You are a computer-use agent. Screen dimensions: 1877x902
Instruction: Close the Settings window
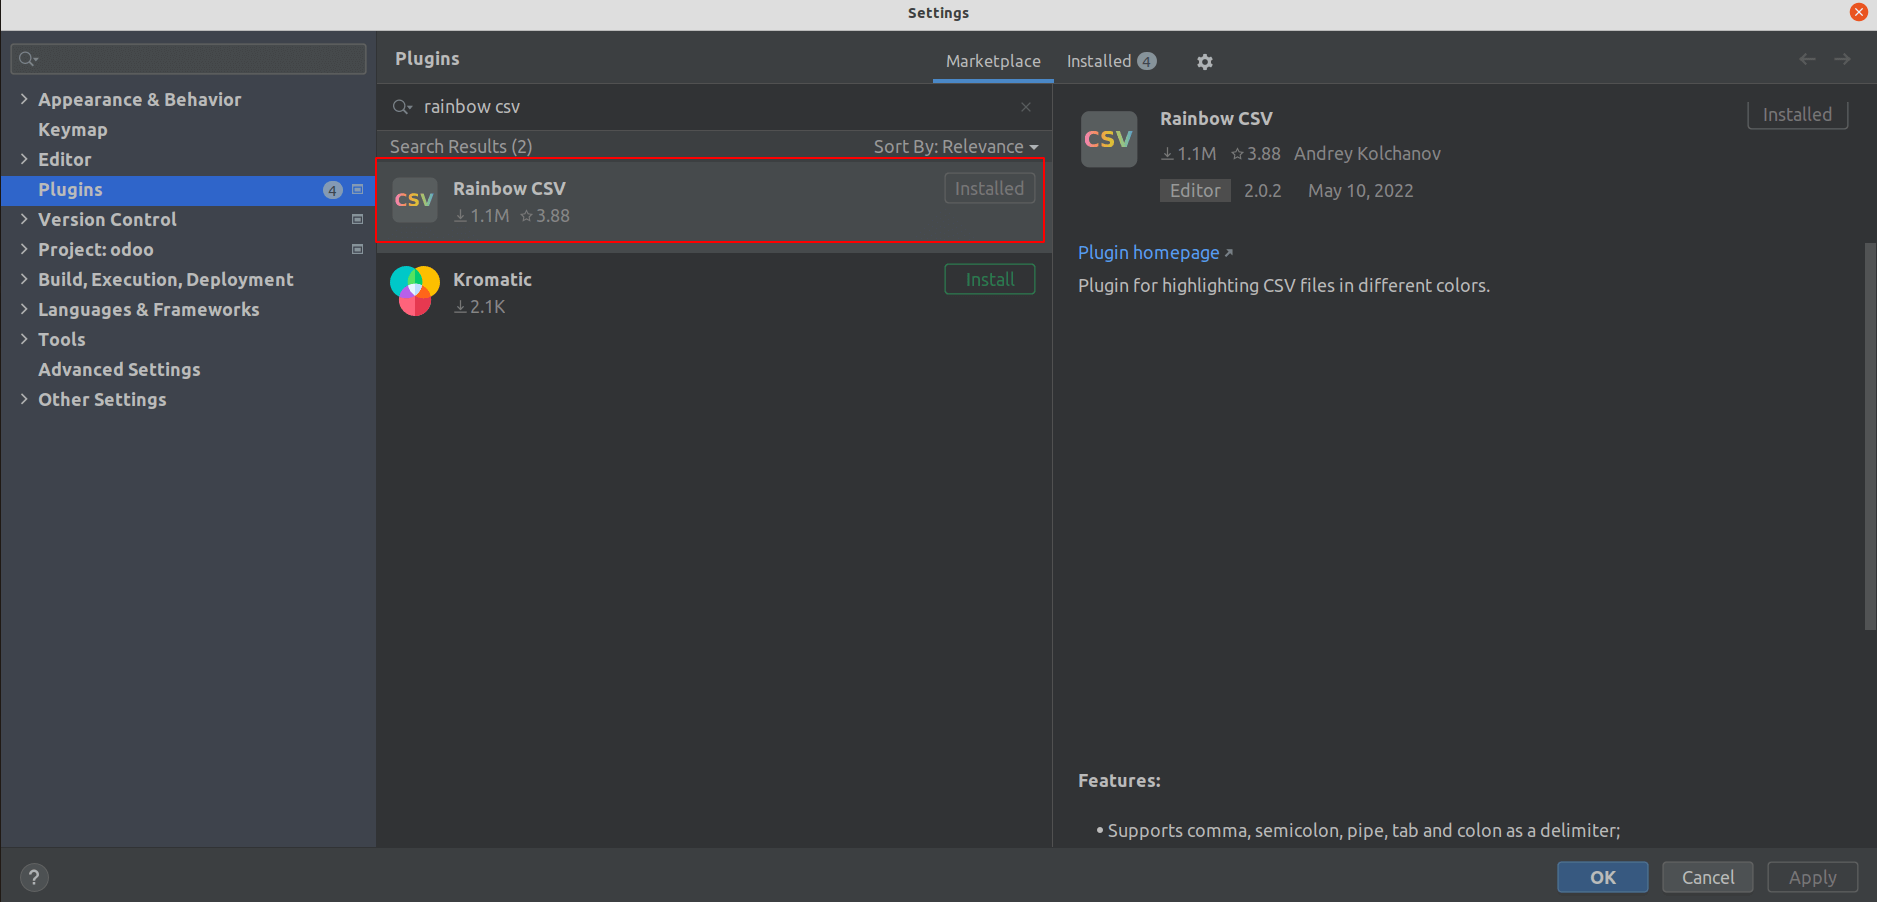point(1859,12)
